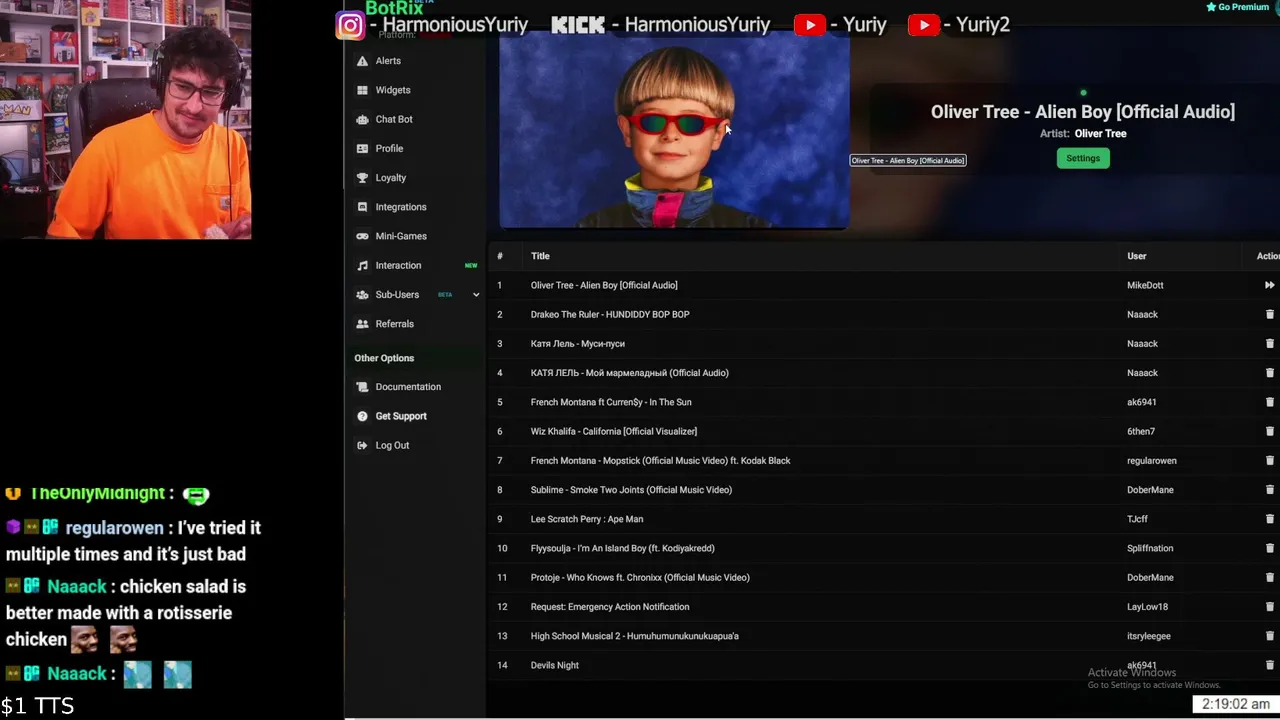Image resolution: width=1280 pixels, height=720 pixels.
Task: Select the 'Devils Night' title text
Action: point(555,665)
